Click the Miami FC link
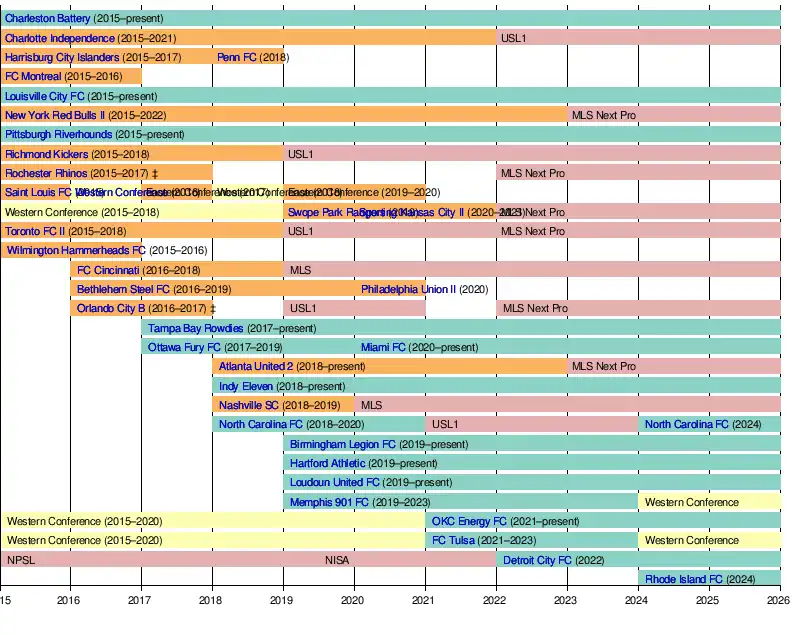 pos(383,347)
